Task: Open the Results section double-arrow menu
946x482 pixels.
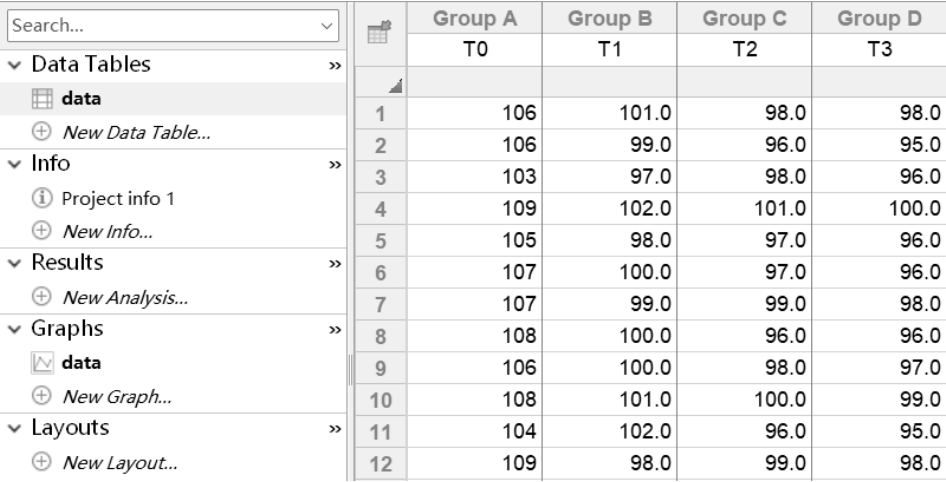Action: click(333, 264)
